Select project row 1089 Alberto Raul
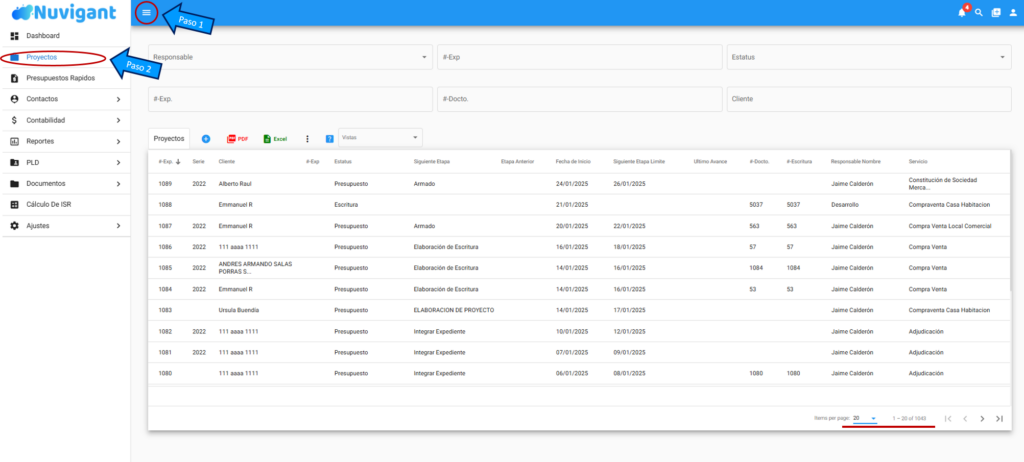1024x462 pixels. (x=579, y=184)
